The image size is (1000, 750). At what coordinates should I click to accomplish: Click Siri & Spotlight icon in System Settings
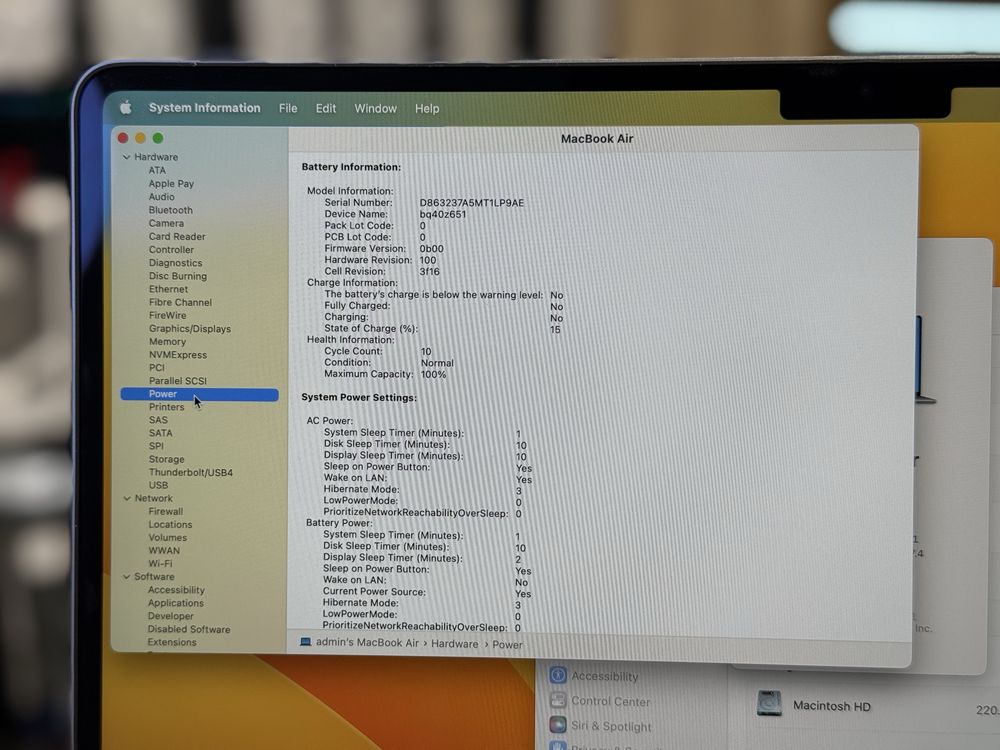point(558,724)
